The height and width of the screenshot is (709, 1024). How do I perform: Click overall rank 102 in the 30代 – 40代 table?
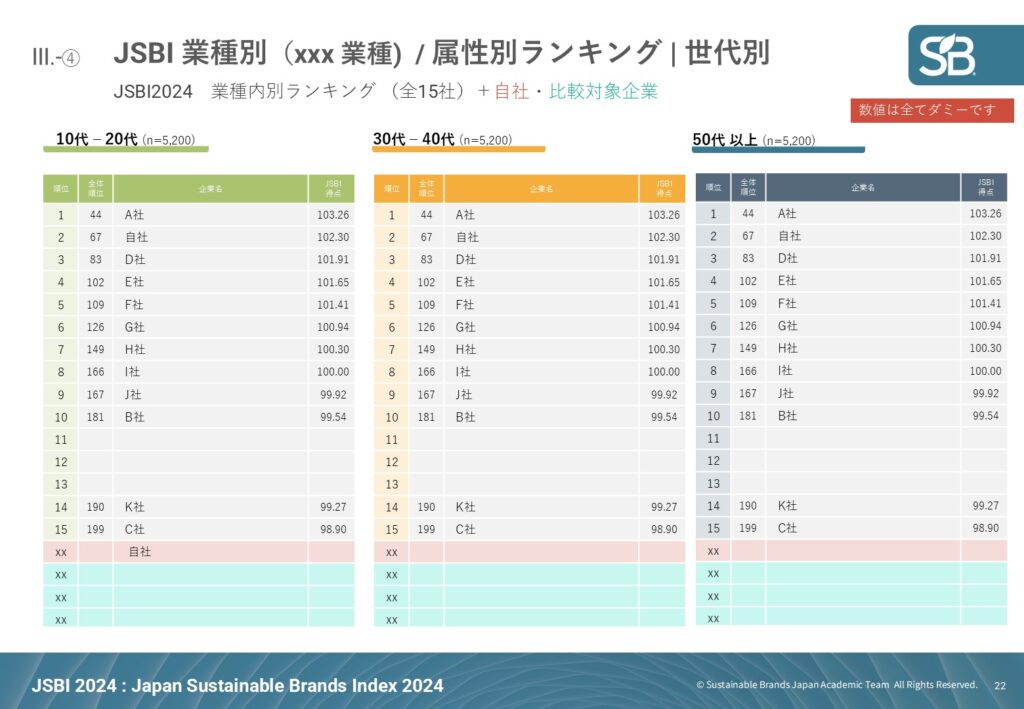pos(426,282)
